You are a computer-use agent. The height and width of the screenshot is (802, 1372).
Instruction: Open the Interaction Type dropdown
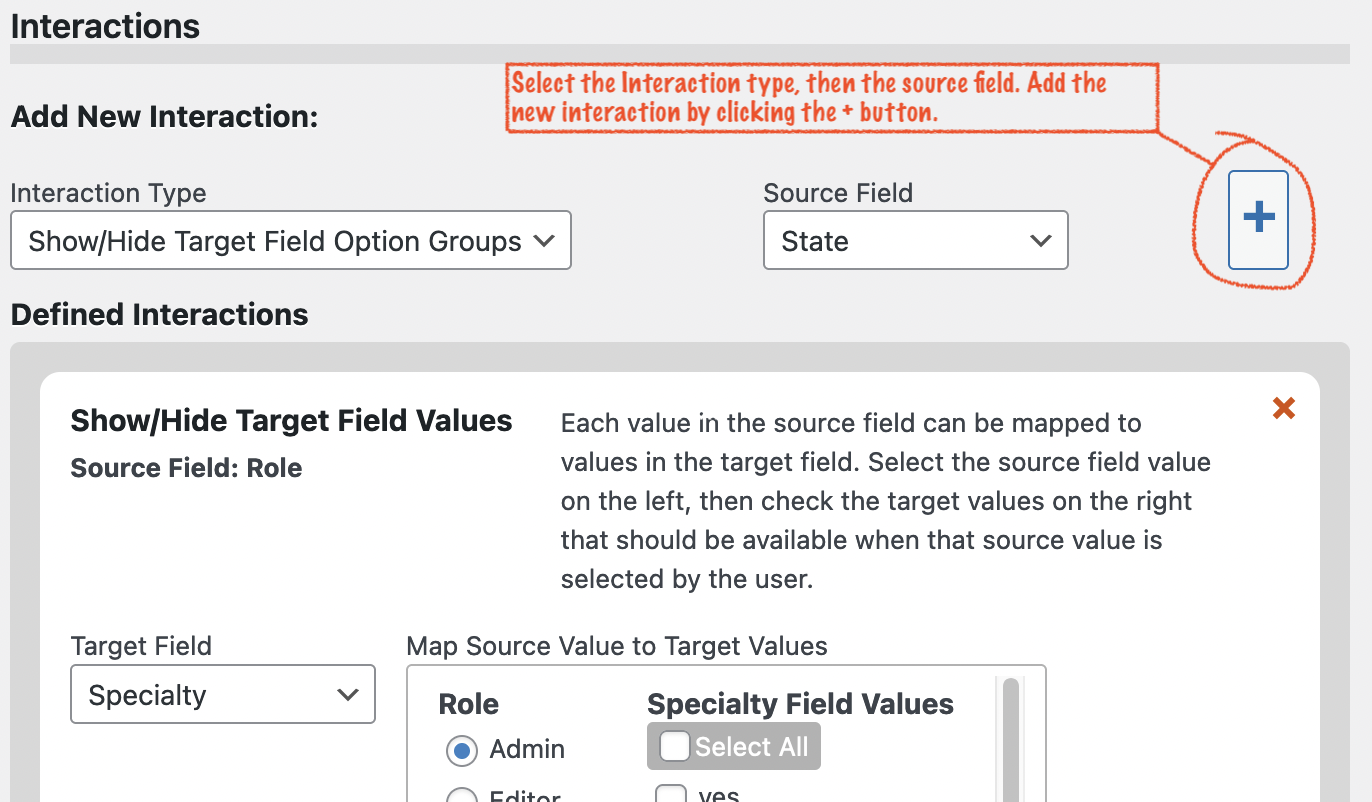click(x=290, y=240)
